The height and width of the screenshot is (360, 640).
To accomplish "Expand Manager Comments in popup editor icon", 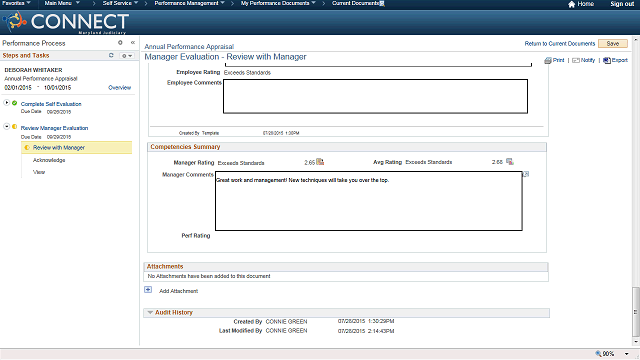I will click(x=526, y=174).
